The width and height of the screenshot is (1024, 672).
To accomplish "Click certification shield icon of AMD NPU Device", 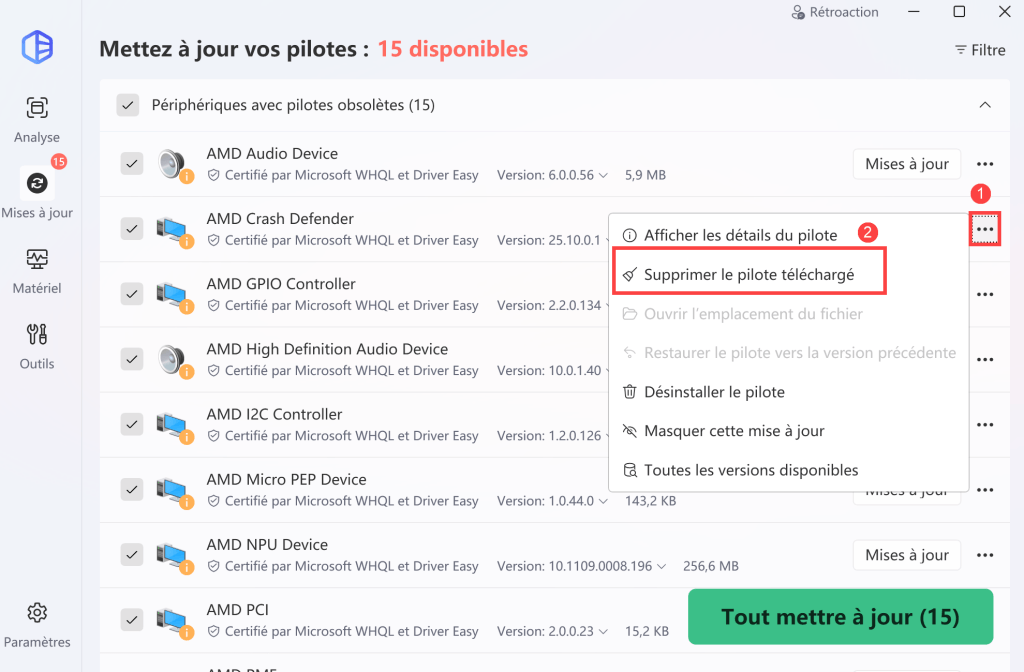I will [x=213, y=566].
